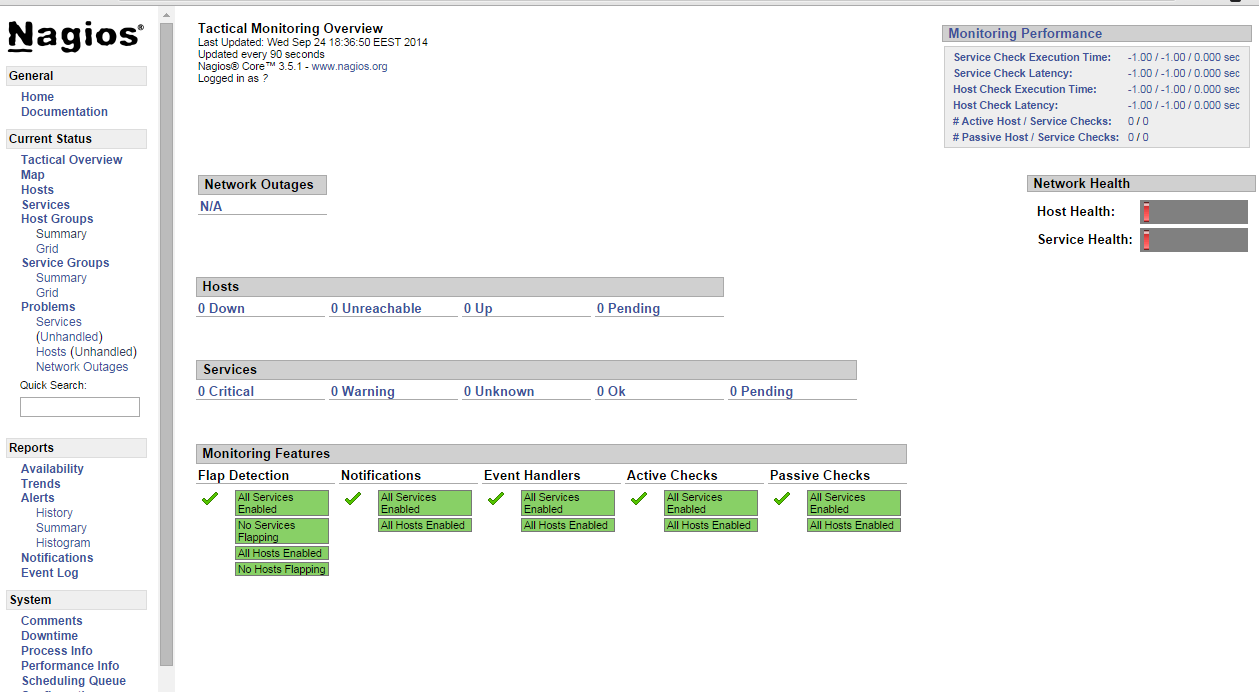The height and width of the screenshot is (692, 1259).
Task: Open 0 Pending under Services
Action: [761, 392]
